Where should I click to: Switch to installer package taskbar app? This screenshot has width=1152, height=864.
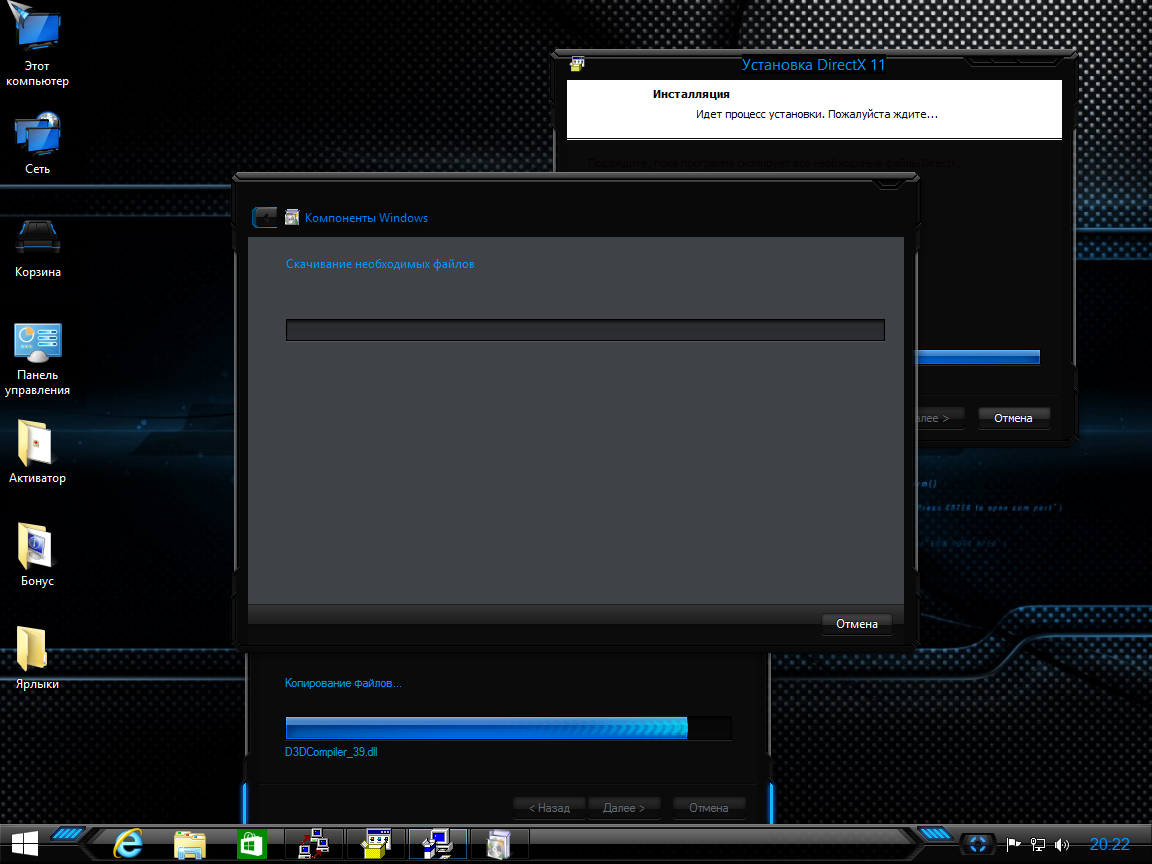375,844
